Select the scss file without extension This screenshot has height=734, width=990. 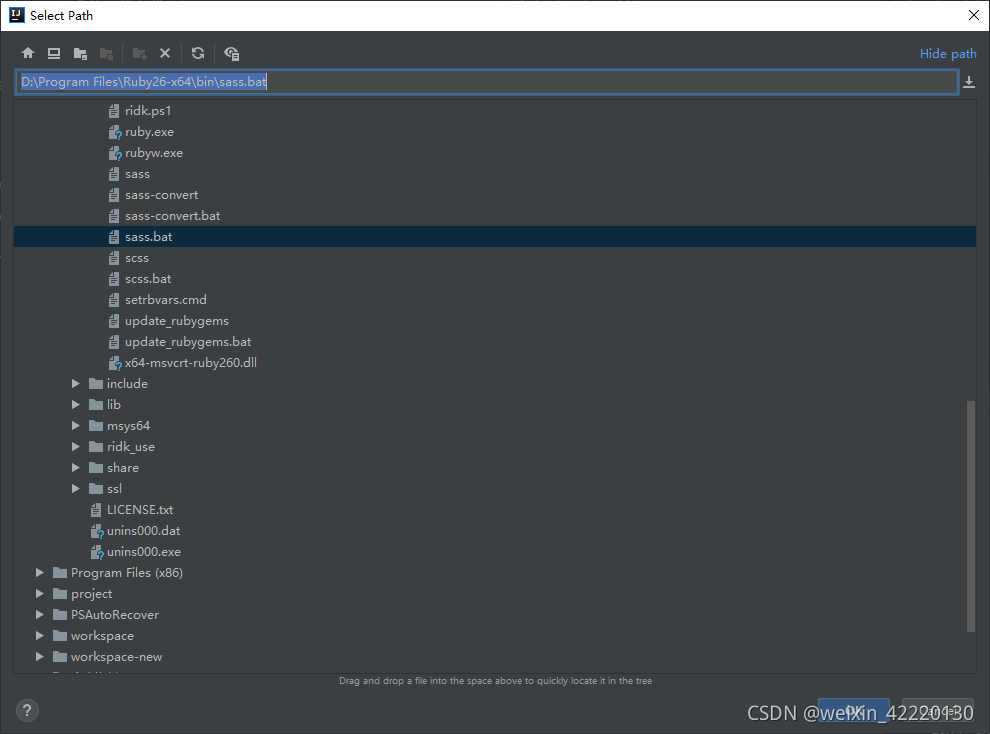pos(136,258)
